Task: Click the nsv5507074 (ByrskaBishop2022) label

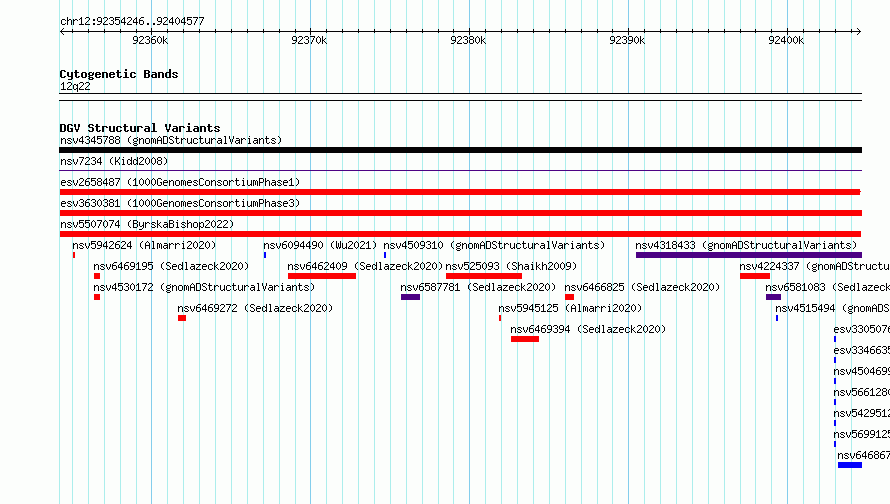Action: pos(147,224)
